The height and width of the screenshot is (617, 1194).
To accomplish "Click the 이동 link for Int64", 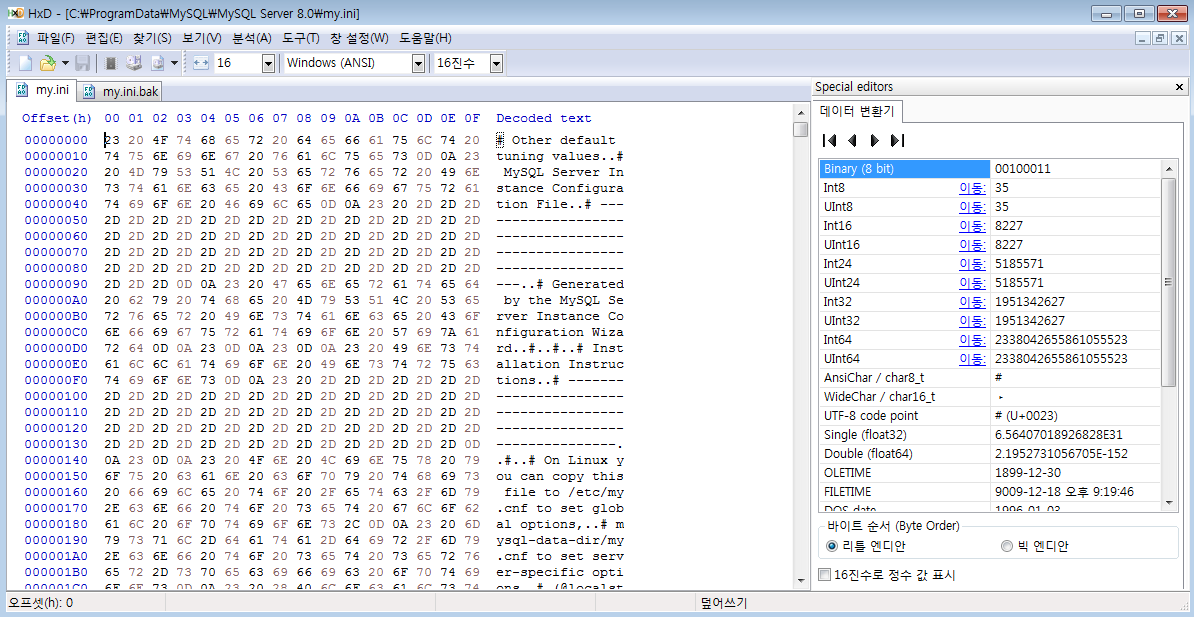I will 972,340.
